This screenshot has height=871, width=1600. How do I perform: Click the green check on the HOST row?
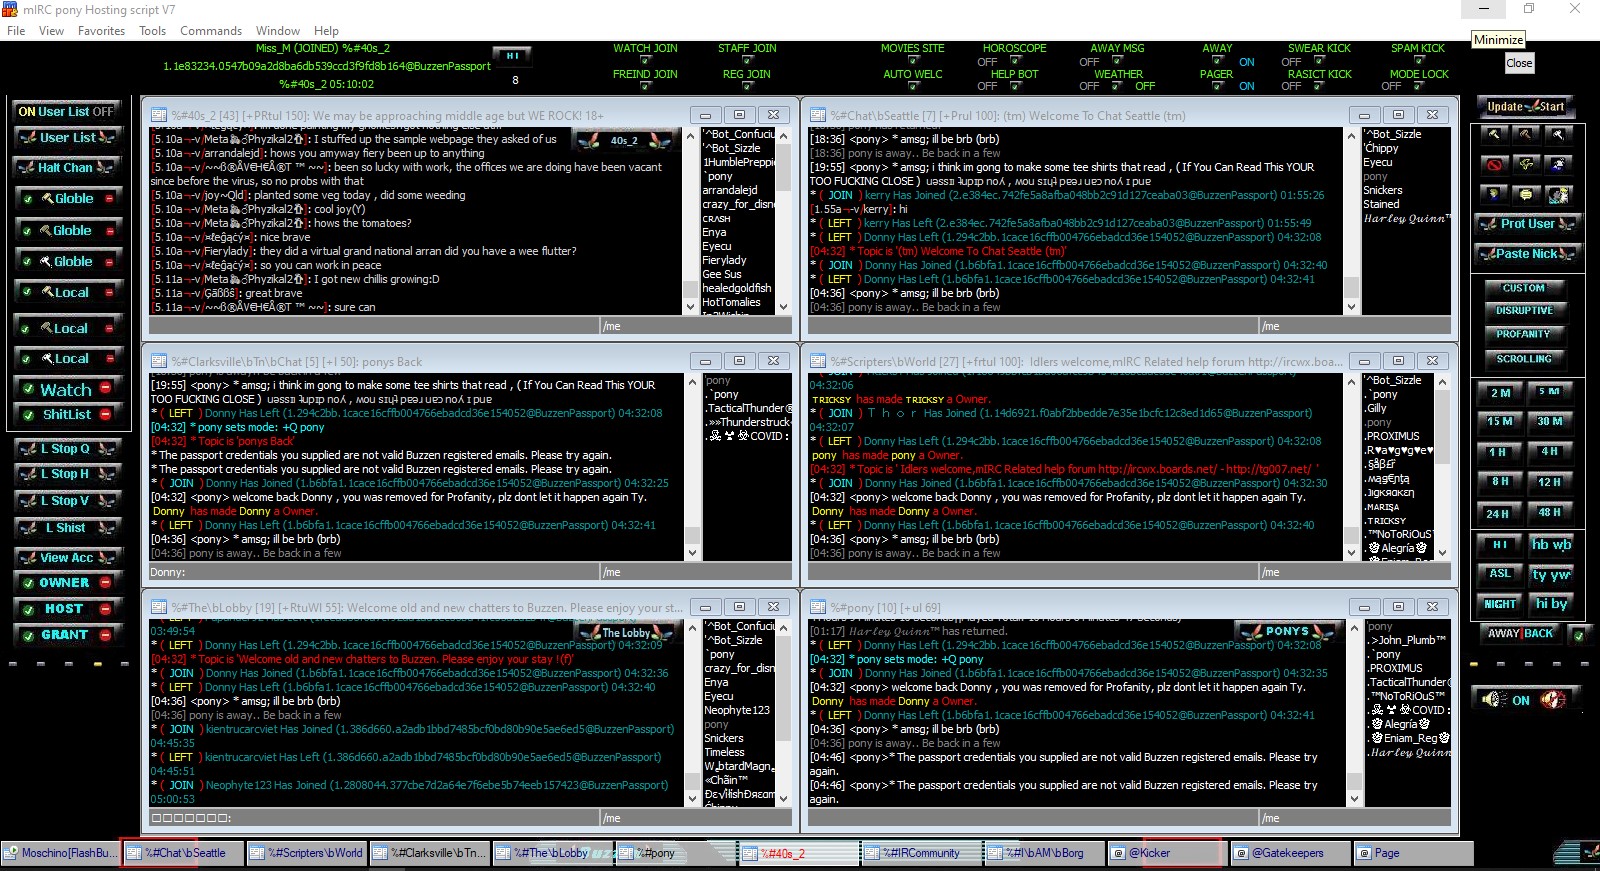pos(28,609)
